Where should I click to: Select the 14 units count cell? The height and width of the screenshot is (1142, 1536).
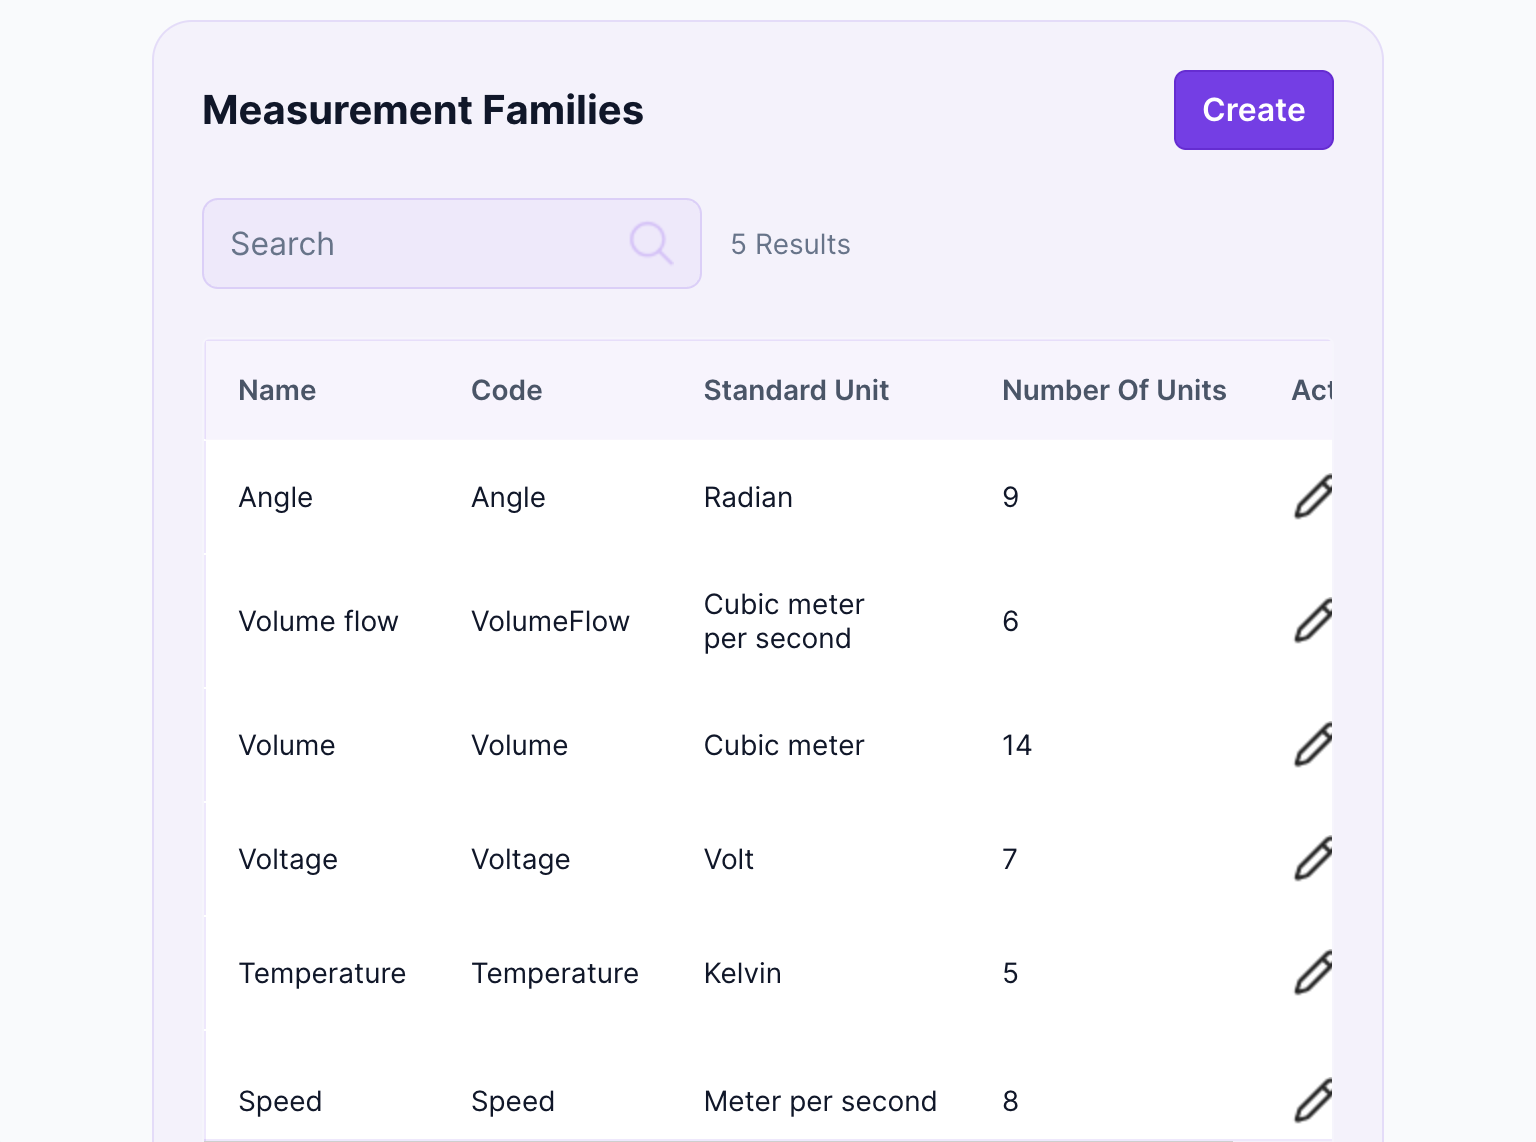(x=1017, y=745)
